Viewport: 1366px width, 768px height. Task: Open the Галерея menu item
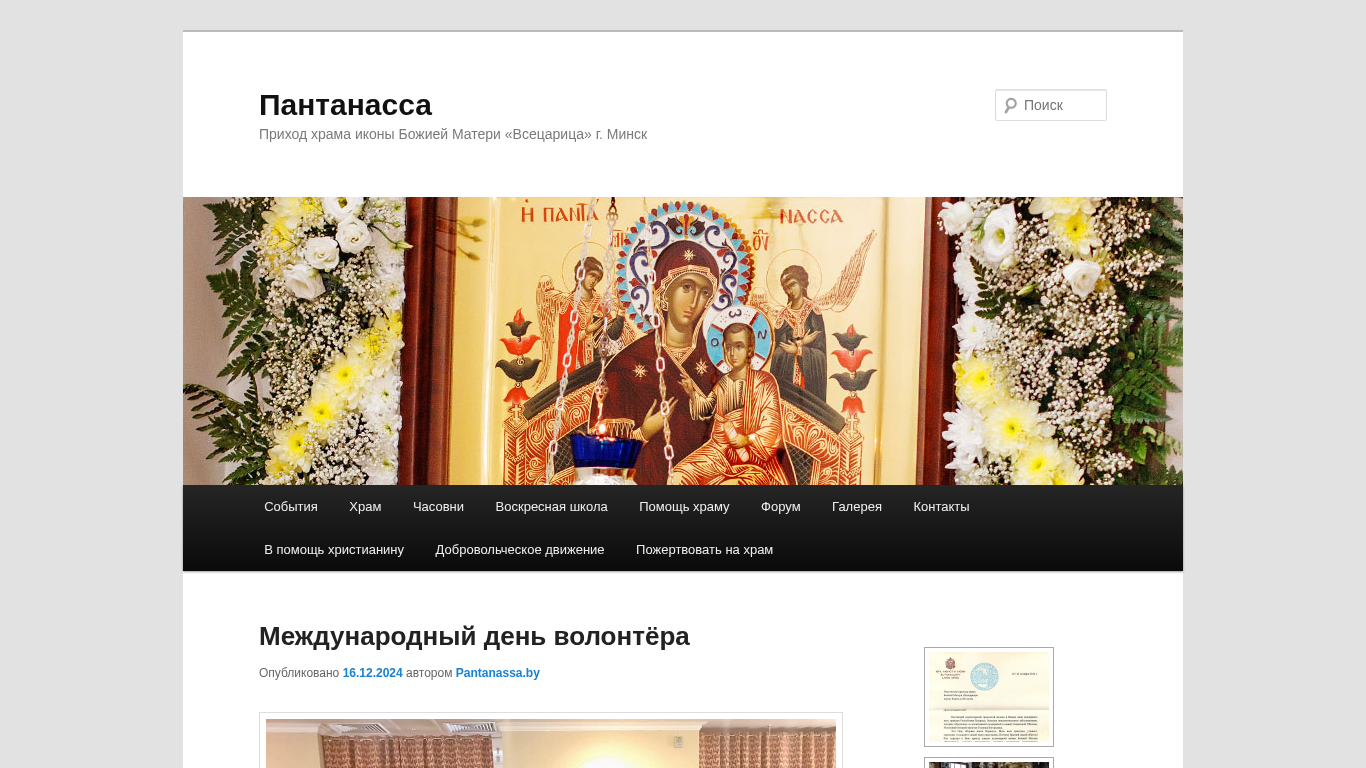[857, 506]
